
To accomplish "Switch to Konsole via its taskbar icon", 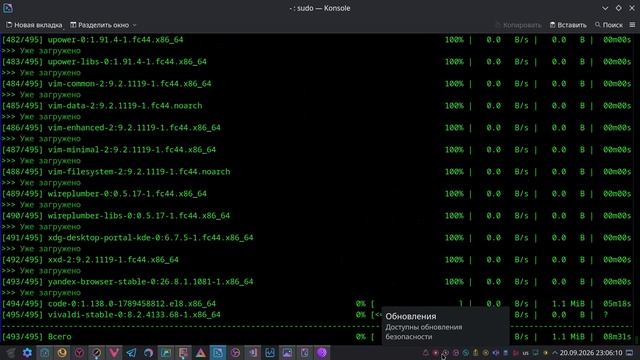I will click(x=218, y=353).
